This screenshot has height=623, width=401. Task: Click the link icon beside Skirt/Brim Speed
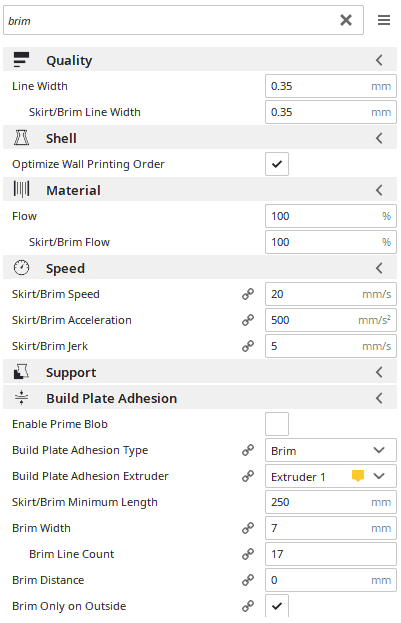(248, 294)
